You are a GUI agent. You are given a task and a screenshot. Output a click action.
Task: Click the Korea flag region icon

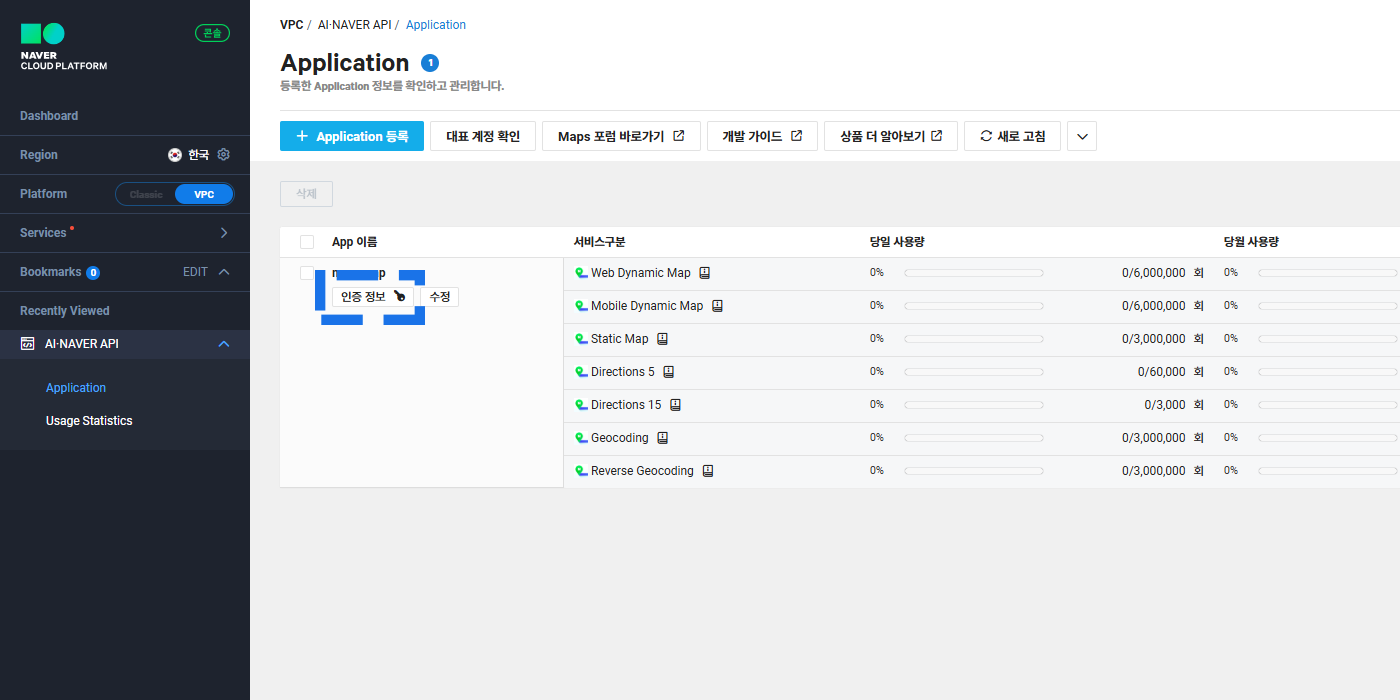[175, 155]
